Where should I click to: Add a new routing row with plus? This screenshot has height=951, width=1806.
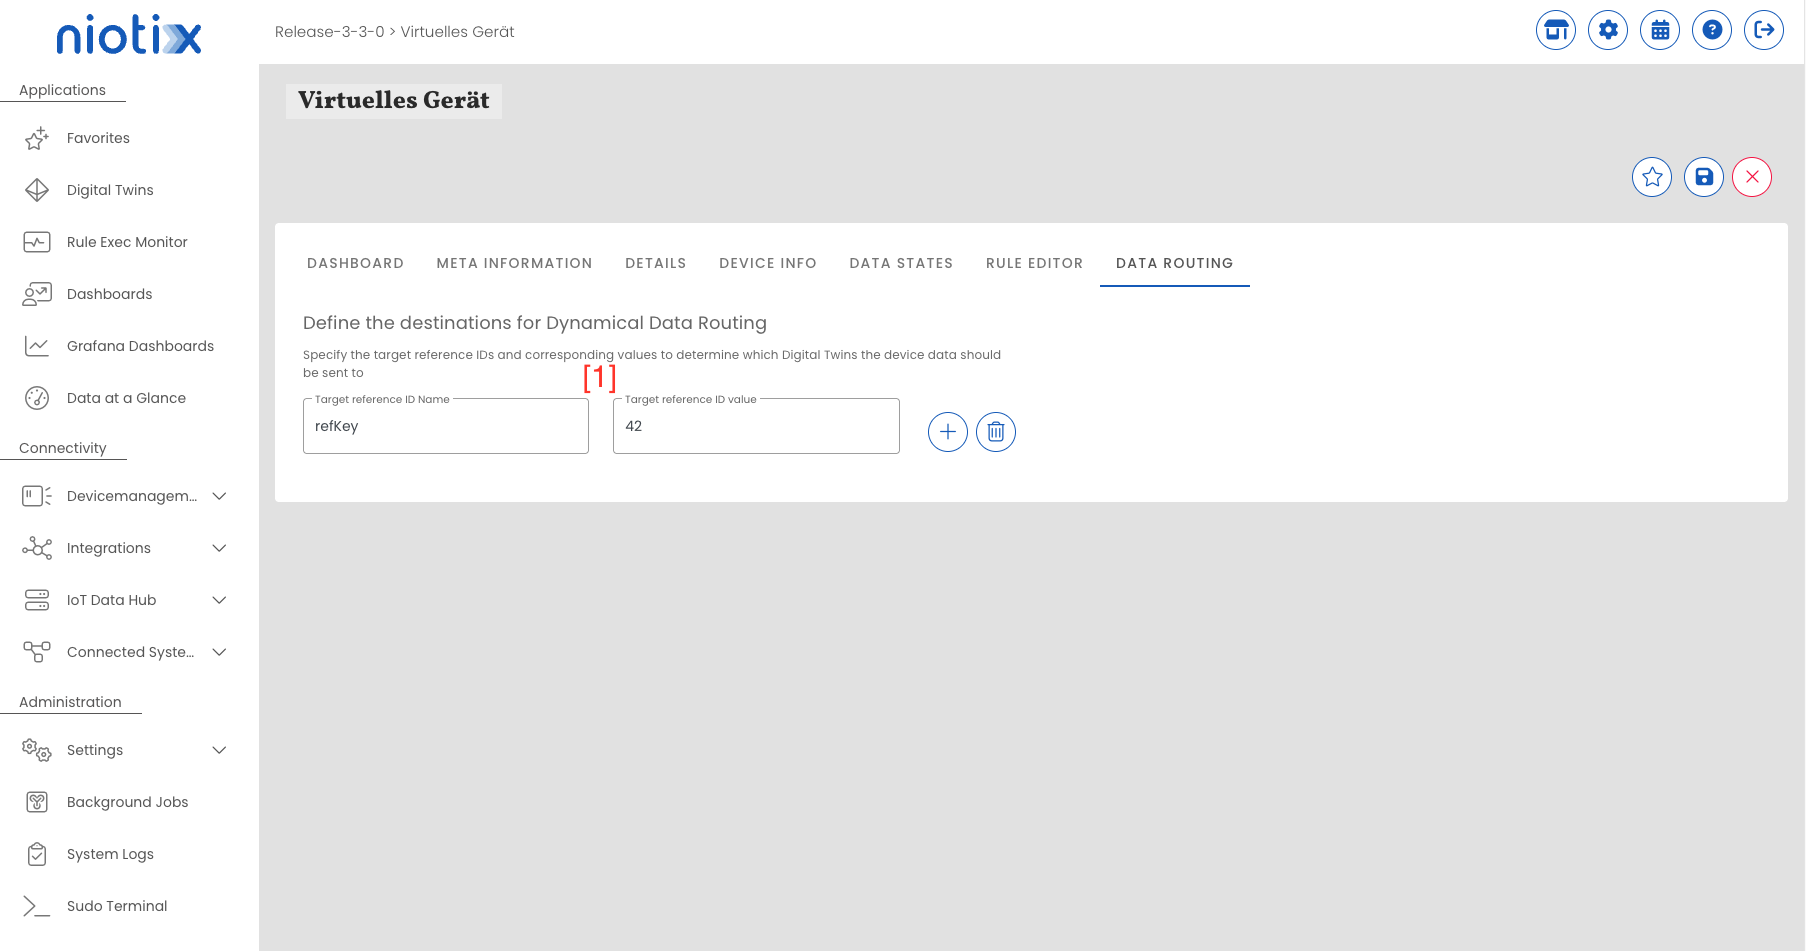coord(948,432)
